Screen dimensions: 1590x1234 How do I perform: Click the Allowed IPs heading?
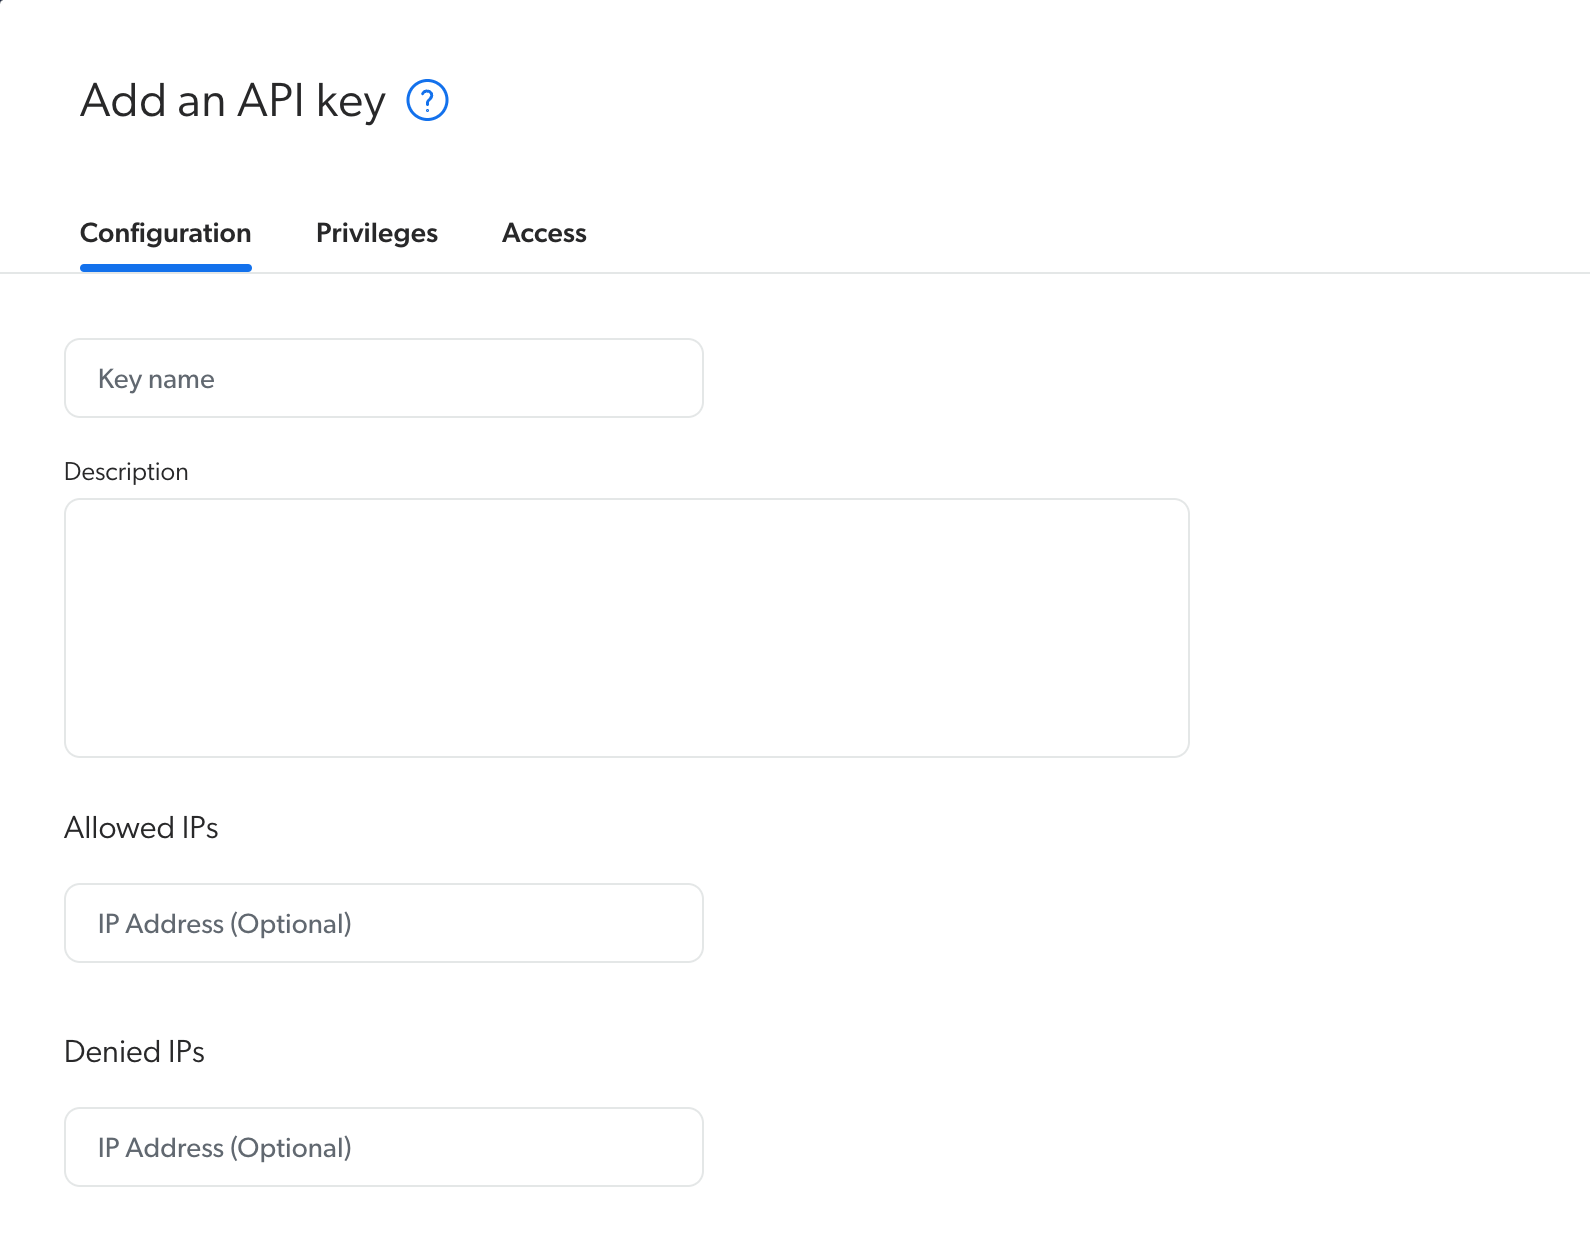[141, 828]
